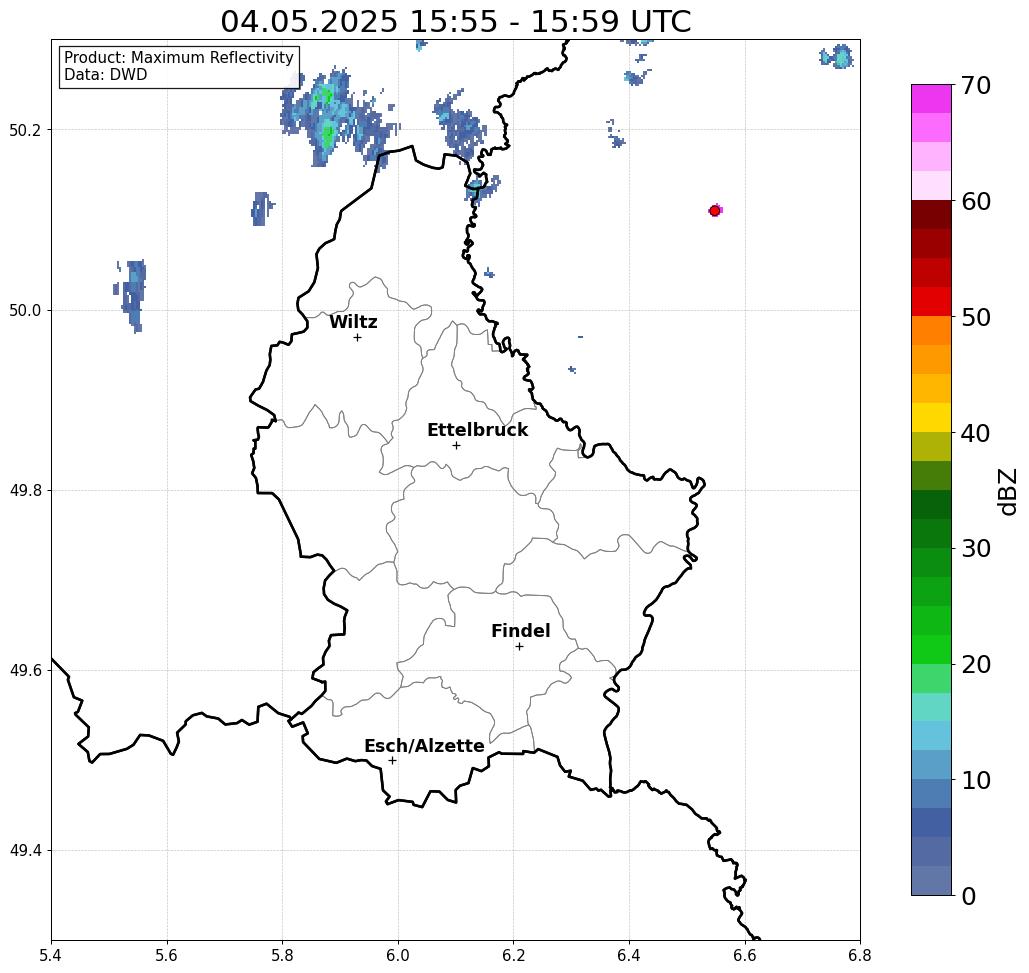Click the longitude 5.4 axis tick label
1029x973 pixels.
(x=51, y=955)
